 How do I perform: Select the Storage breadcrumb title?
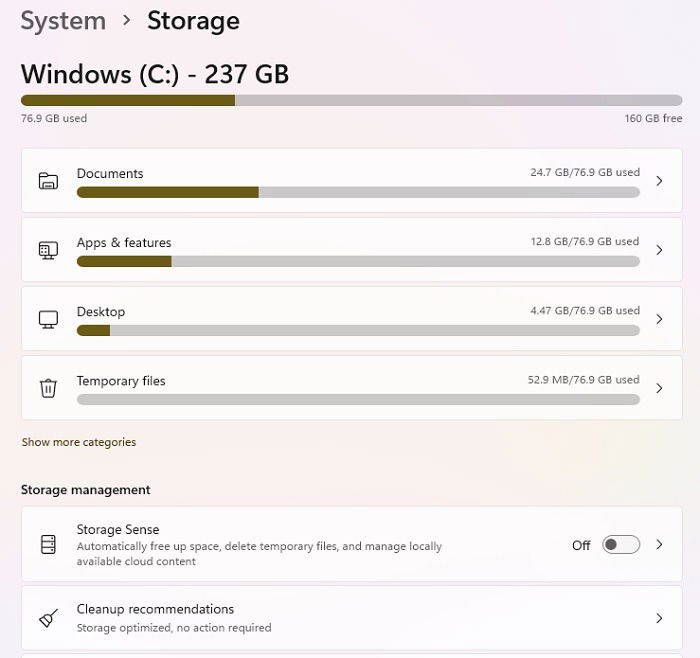click(193, 21)
